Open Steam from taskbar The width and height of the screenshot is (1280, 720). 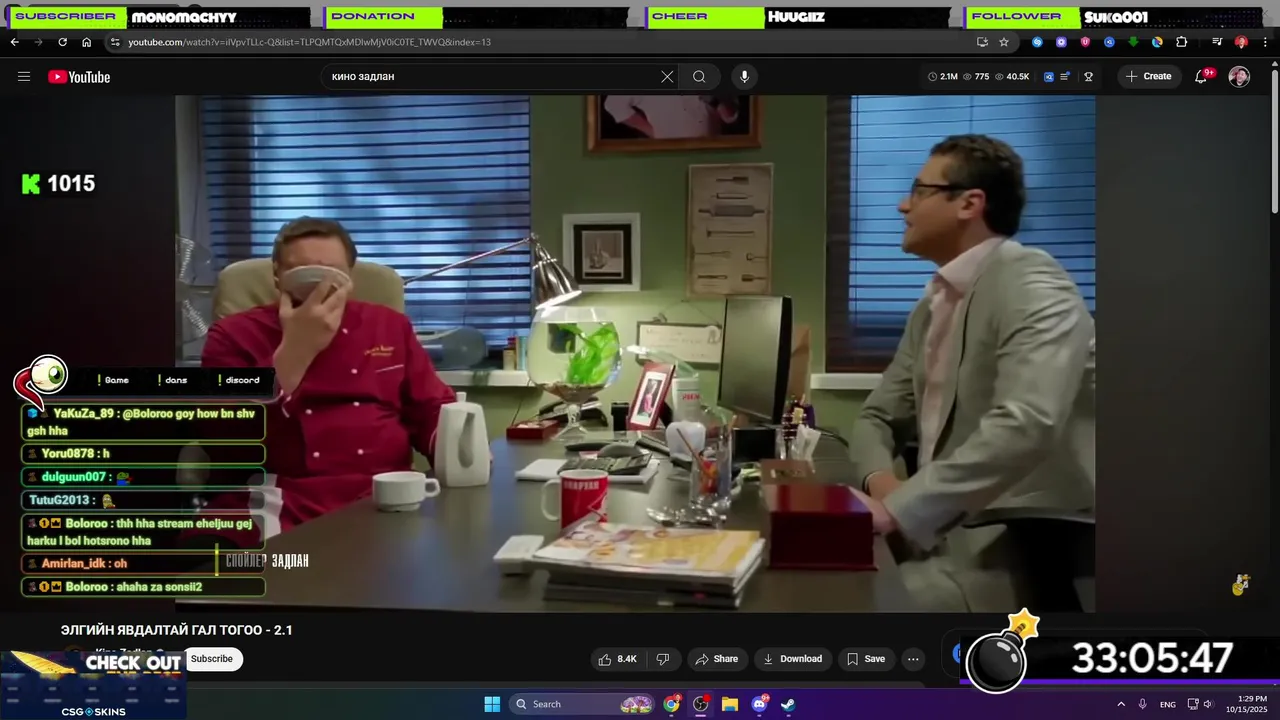pos(788,704)
